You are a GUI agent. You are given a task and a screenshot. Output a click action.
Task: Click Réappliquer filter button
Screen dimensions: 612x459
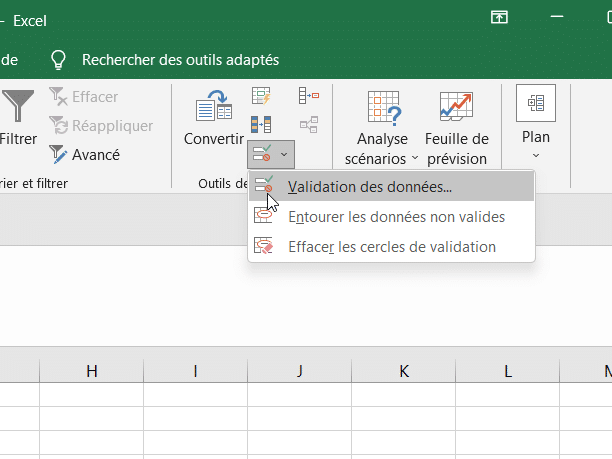(x=101, y=125)
